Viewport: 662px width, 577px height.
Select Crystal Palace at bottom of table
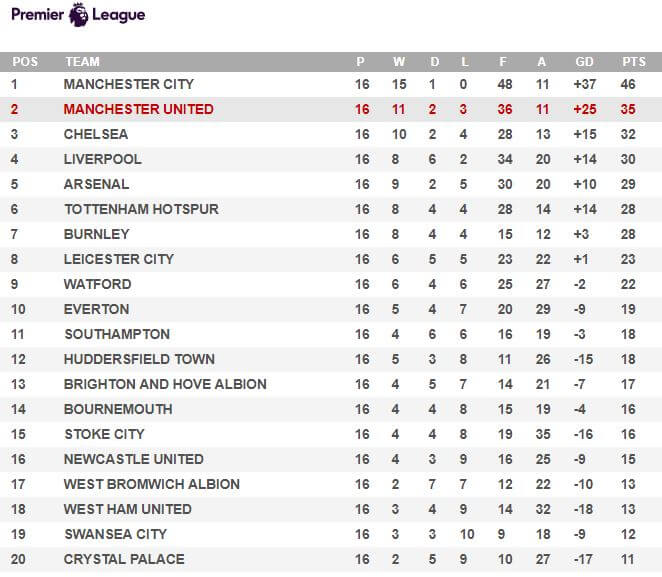(x=124, y=559)
